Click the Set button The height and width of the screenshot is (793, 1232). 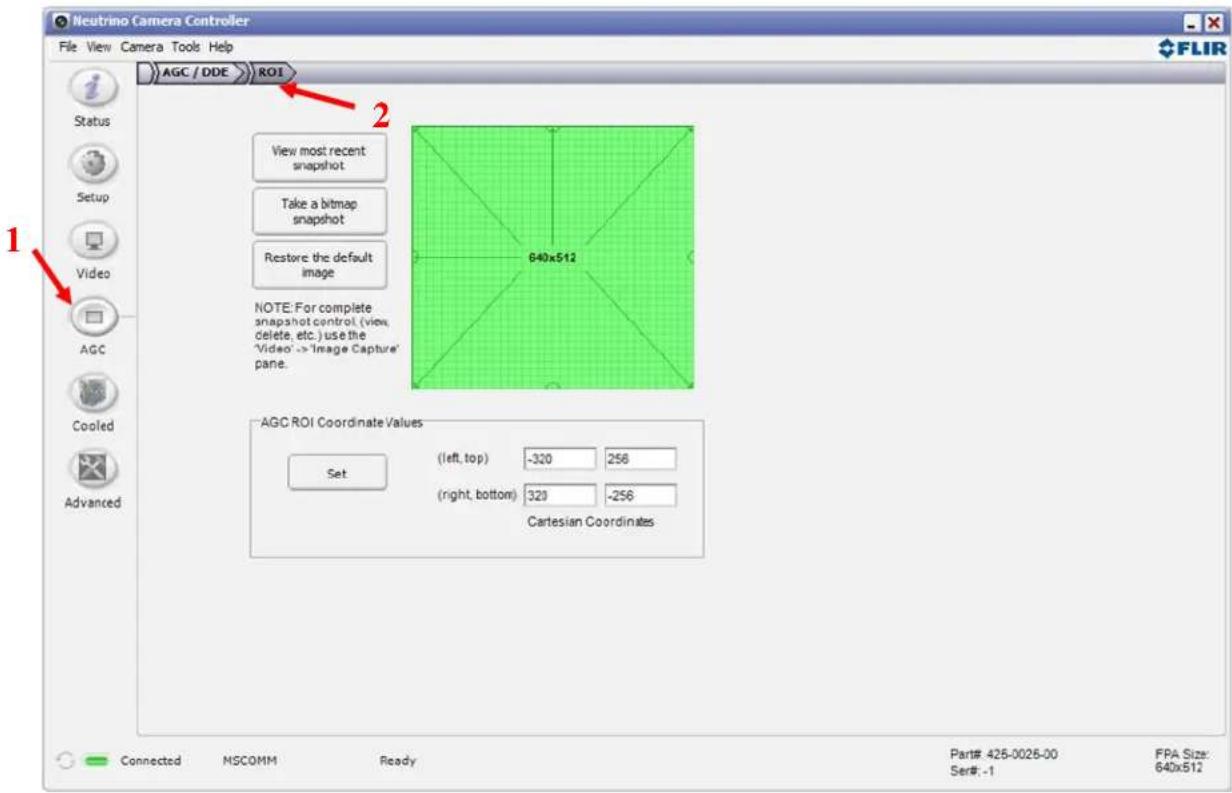click(x=337, y=474)
